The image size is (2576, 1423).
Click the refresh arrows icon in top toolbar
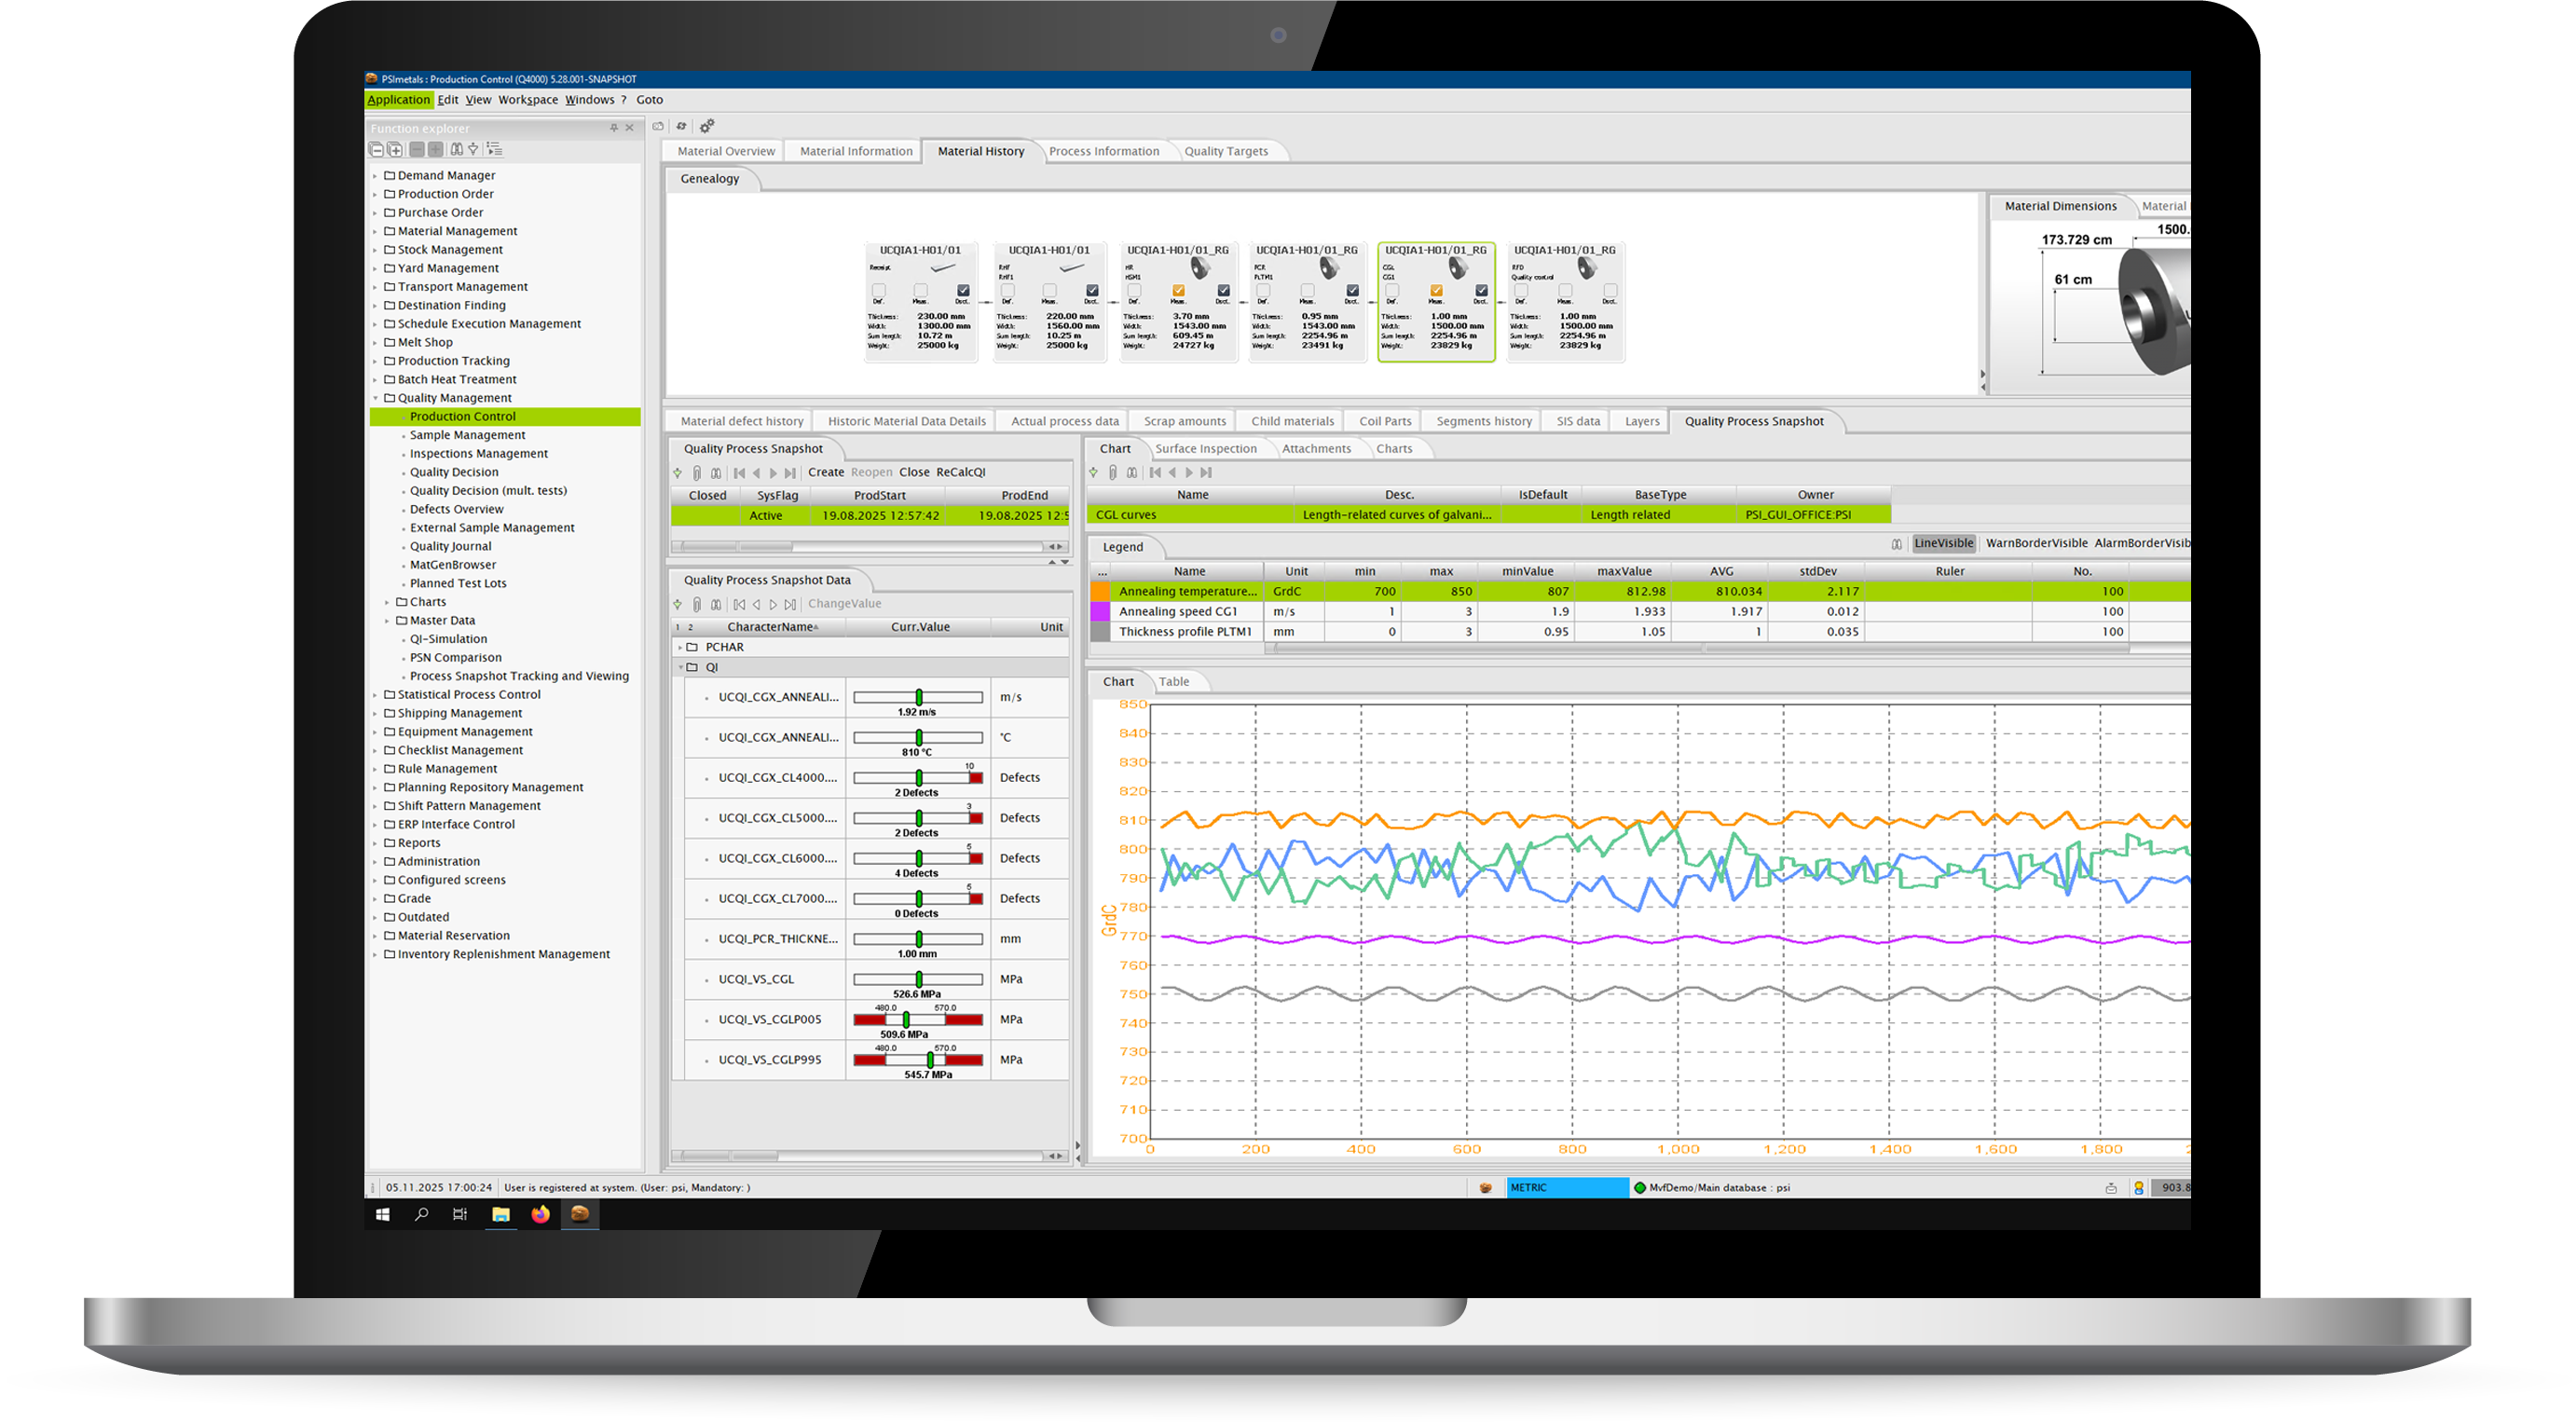682,126
